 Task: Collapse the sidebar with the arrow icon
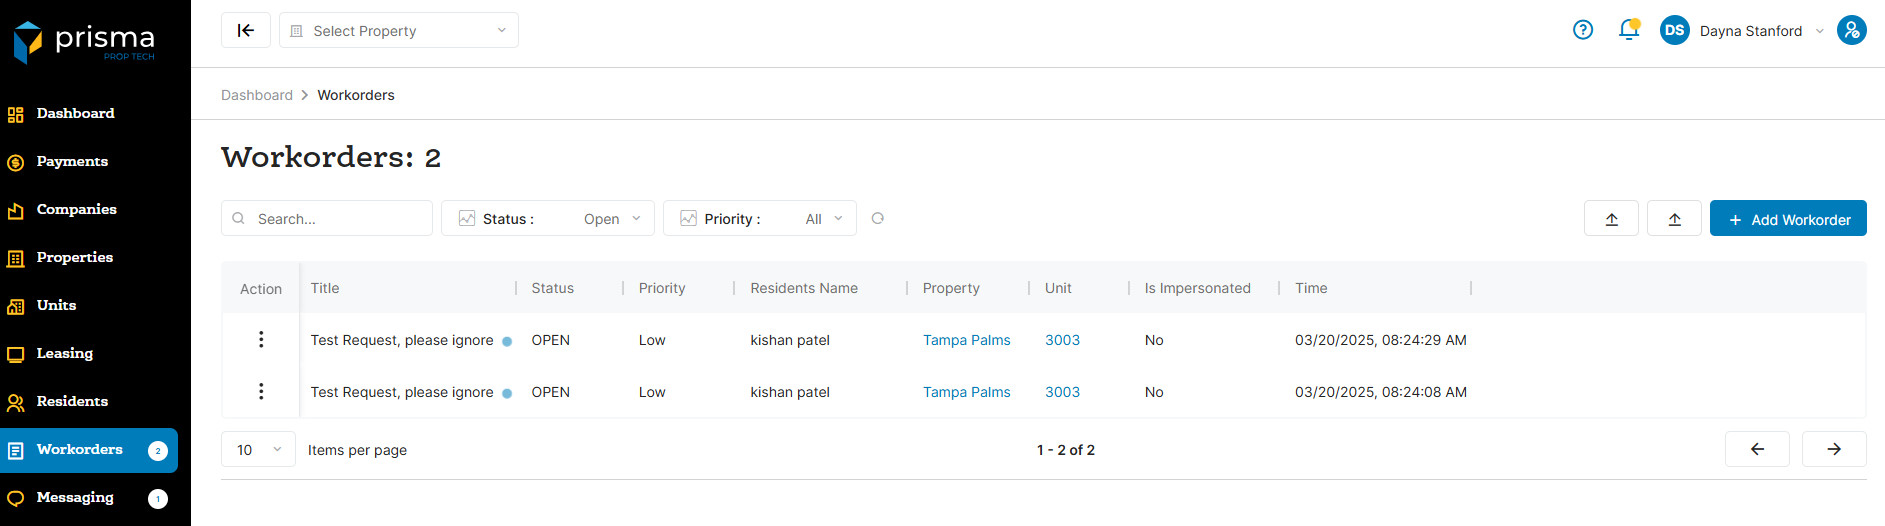point(245,30)
